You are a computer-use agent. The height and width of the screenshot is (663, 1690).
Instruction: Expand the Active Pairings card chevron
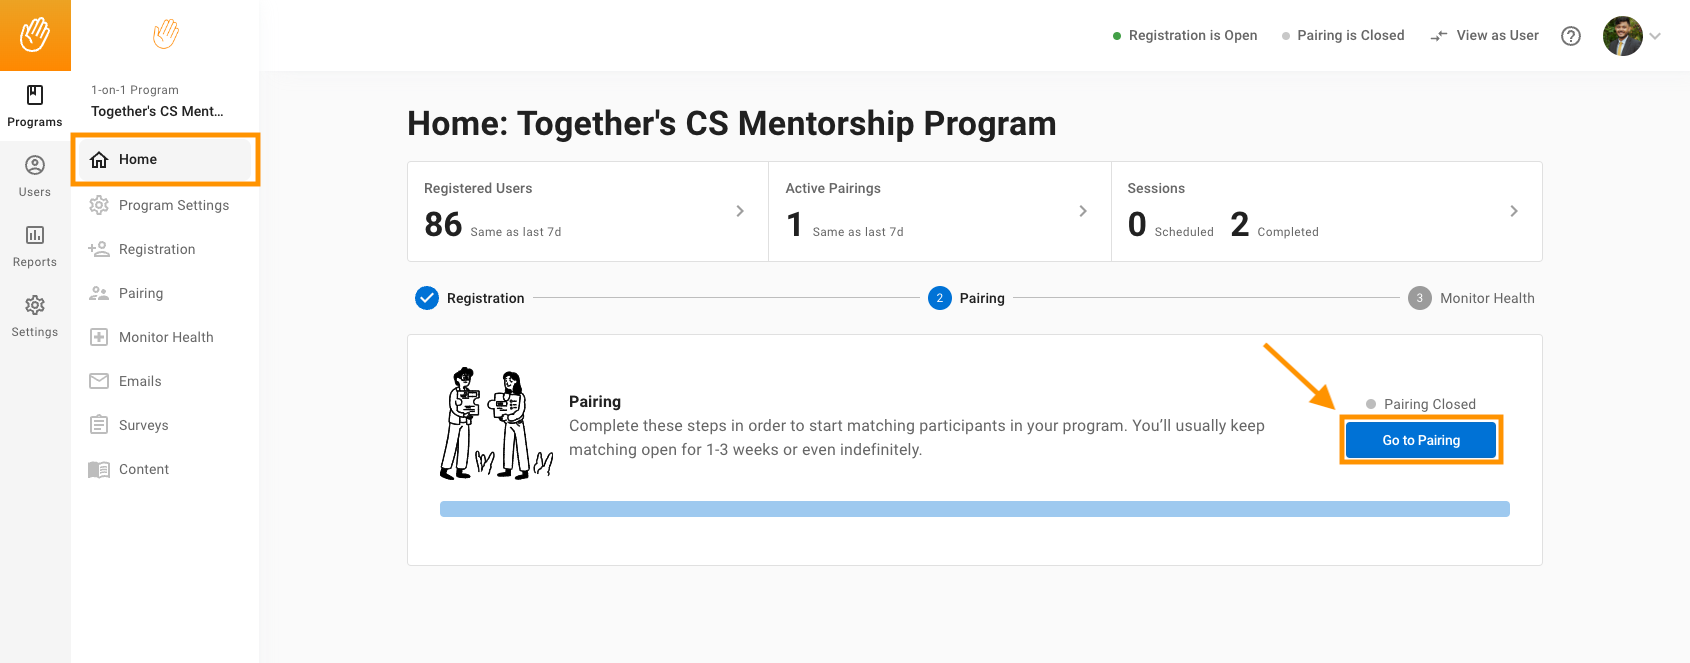pos(1083,211)
